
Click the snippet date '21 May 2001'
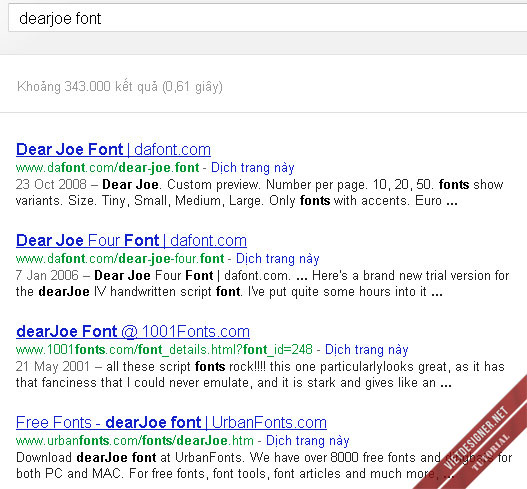53,366
